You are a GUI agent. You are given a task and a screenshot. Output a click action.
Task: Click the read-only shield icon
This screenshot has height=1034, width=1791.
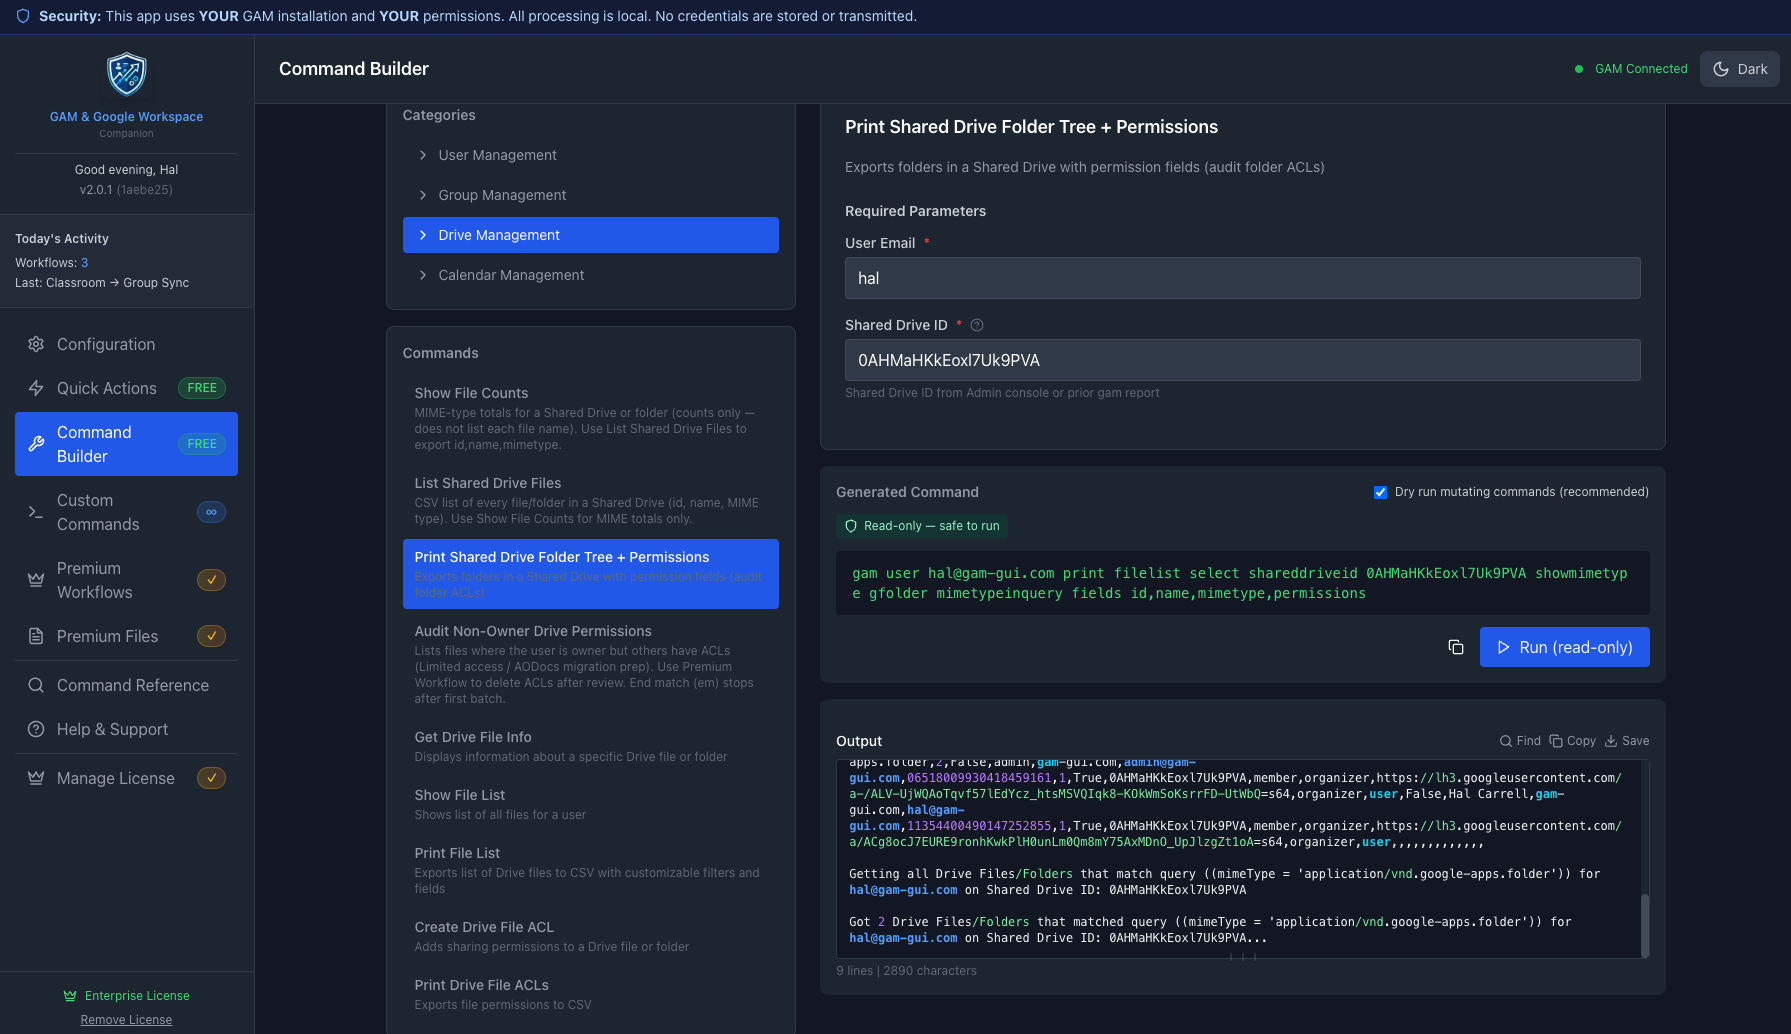[x=851, y=526]
